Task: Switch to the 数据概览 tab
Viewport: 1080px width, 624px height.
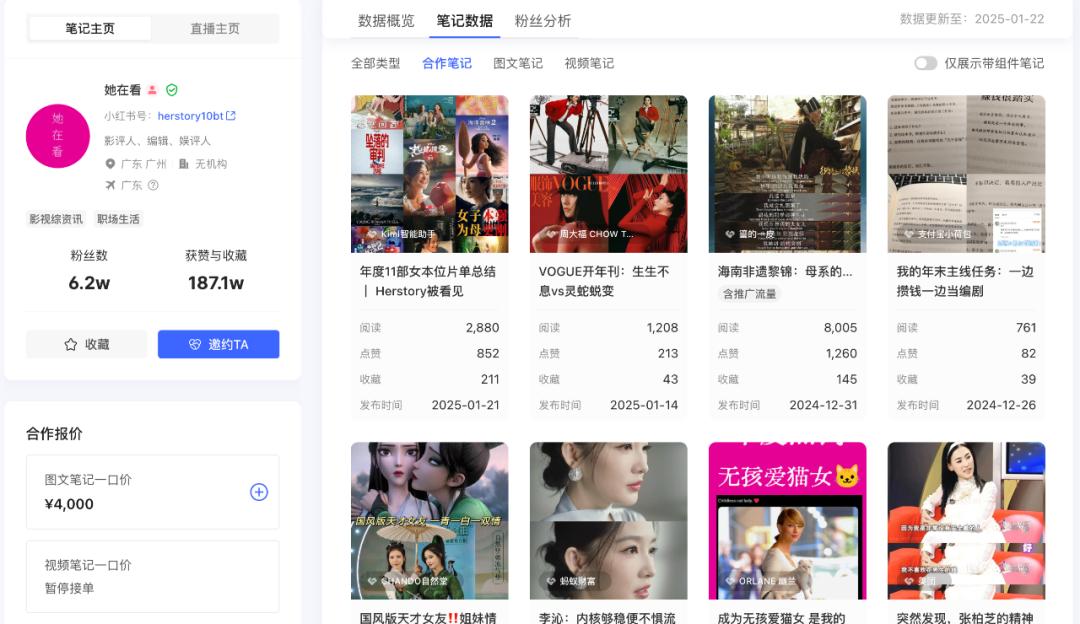Action: [x=386, y=20]
